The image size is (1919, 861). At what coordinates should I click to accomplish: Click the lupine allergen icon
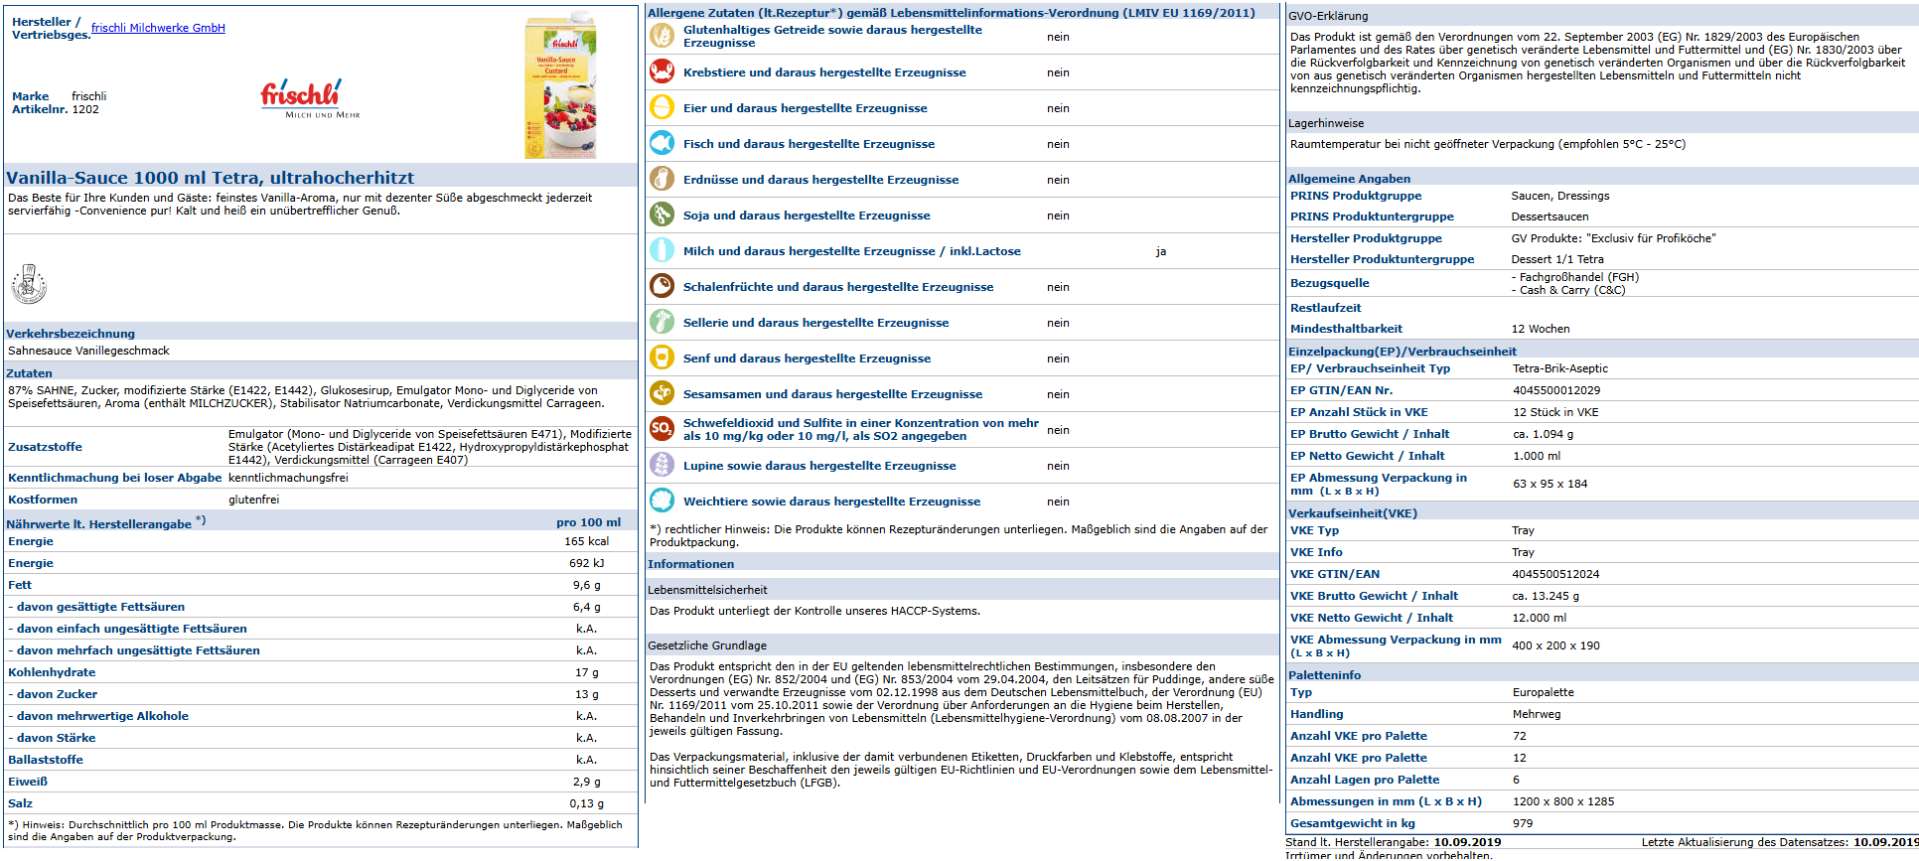[662, 465]
